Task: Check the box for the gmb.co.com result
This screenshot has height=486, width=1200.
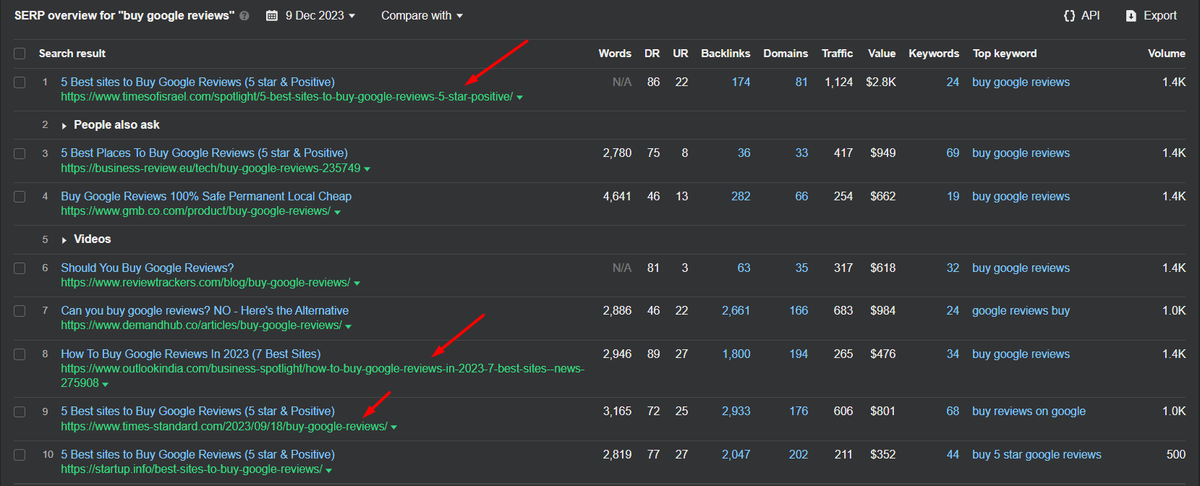Action: tap(20, 196)
